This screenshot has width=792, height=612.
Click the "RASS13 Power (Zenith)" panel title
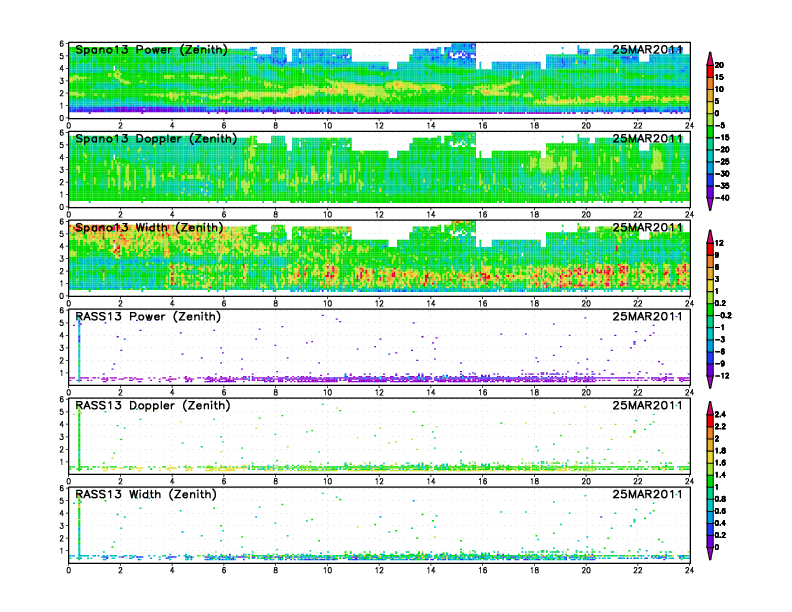(x=148, y=317)
